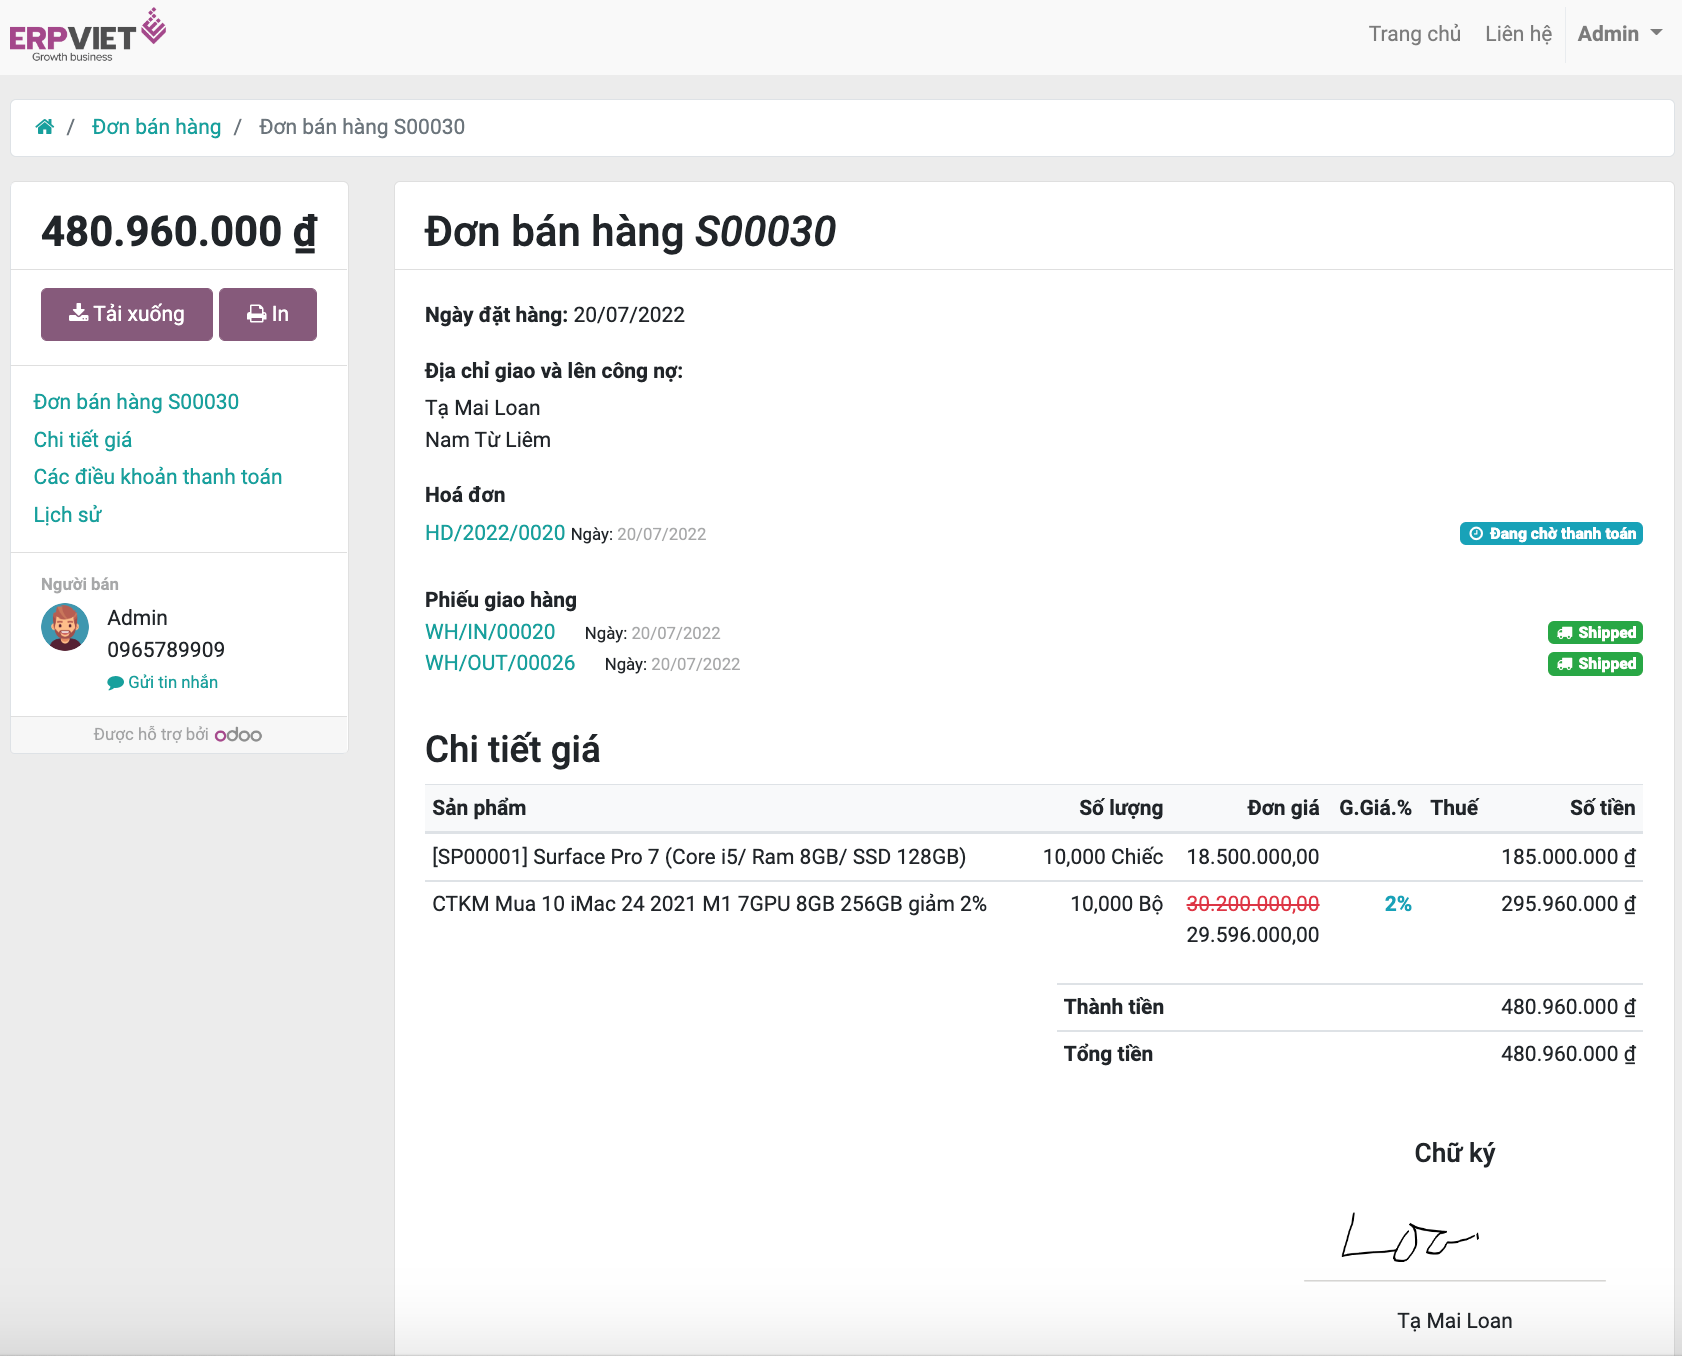Click the Odoo logo in sidebar footer
The width and height of the screenshot is (1682, 1356).
[238, 735]
